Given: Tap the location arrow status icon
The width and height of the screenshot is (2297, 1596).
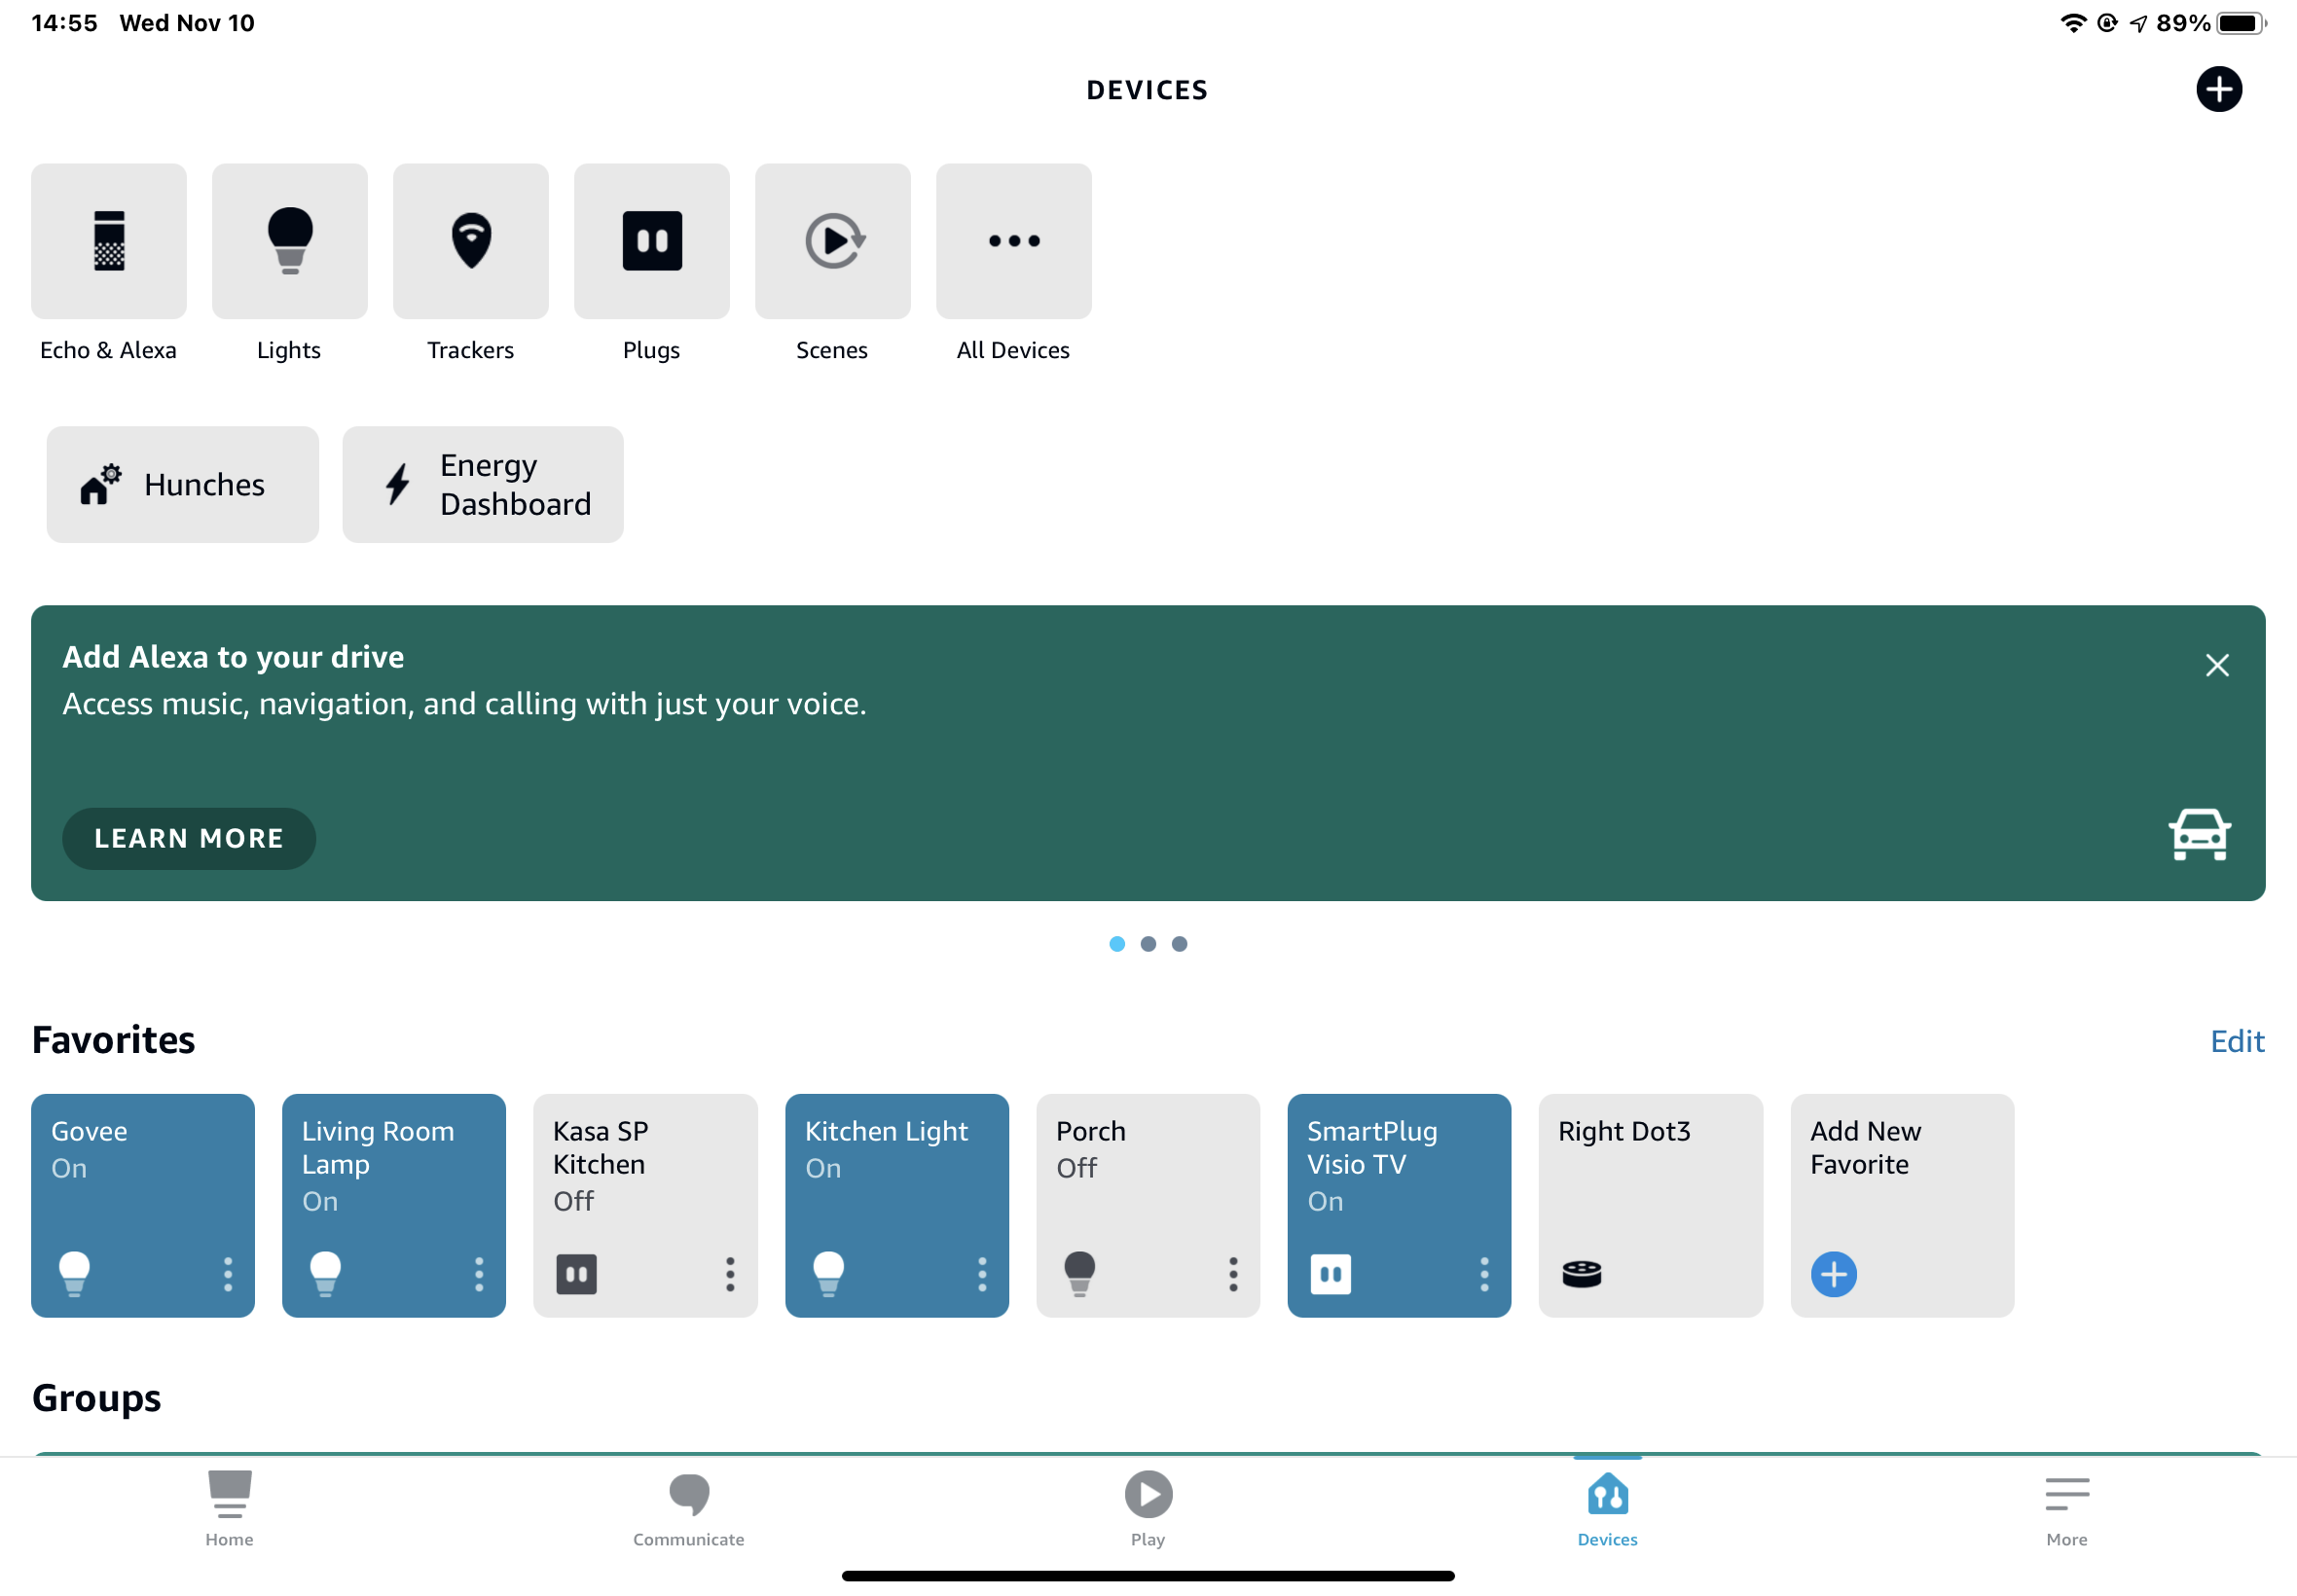Looking at the screenshot, I should pyautogui.click(x=2138, y=23).
